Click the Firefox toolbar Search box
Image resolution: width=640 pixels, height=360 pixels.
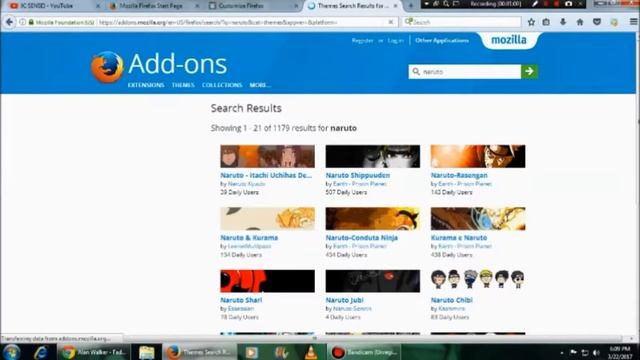click(x=462, y=22)
